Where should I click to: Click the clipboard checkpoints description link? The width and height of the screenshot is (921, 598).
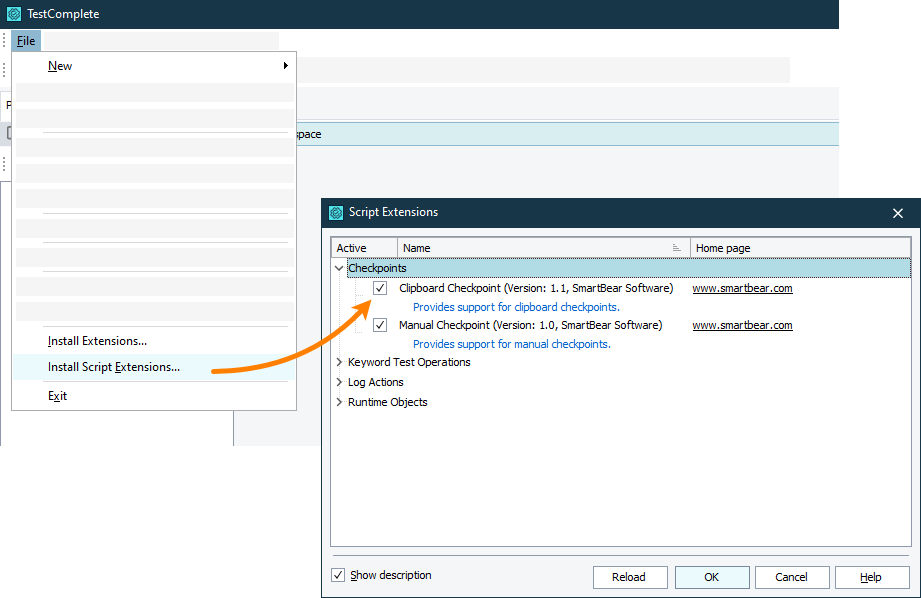(515, 307)
